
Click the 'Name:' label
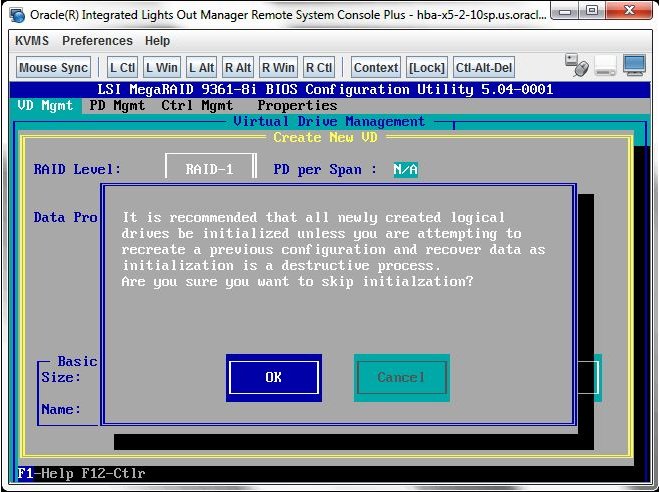click(x=61, y=409)
